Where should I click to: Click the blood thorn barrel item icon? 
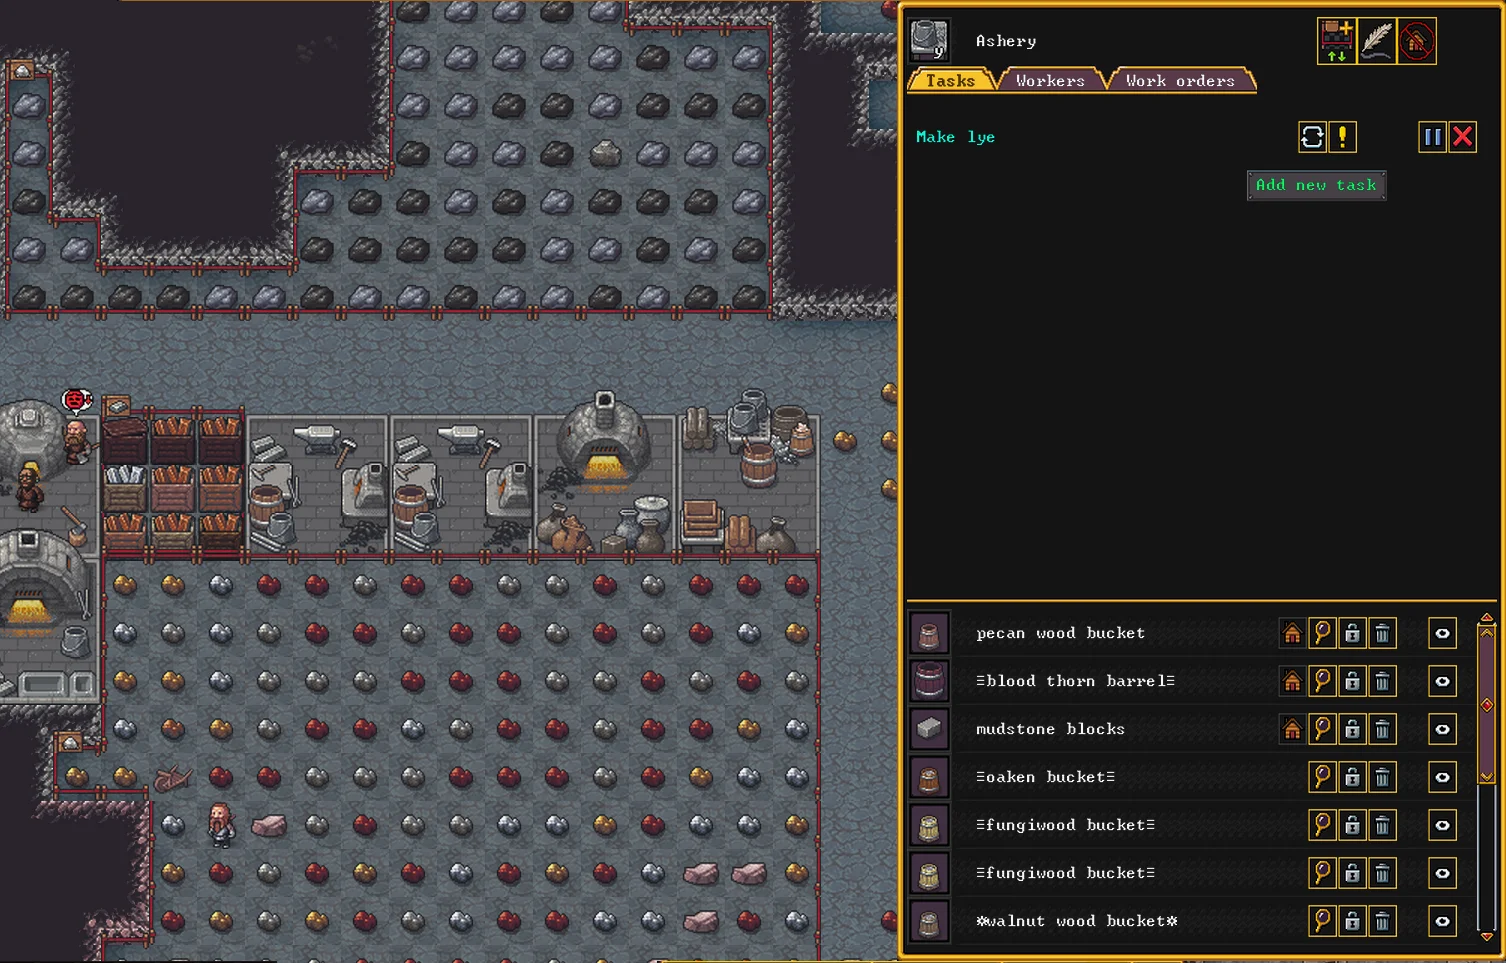click(x=929, y=681)
